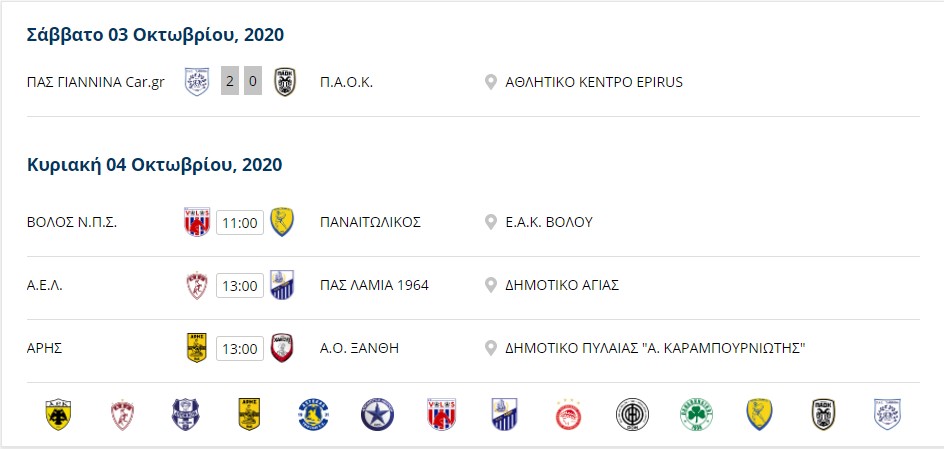
Task: Open the 11:00 kickoff time box
Action: click(x=240, y=223)
